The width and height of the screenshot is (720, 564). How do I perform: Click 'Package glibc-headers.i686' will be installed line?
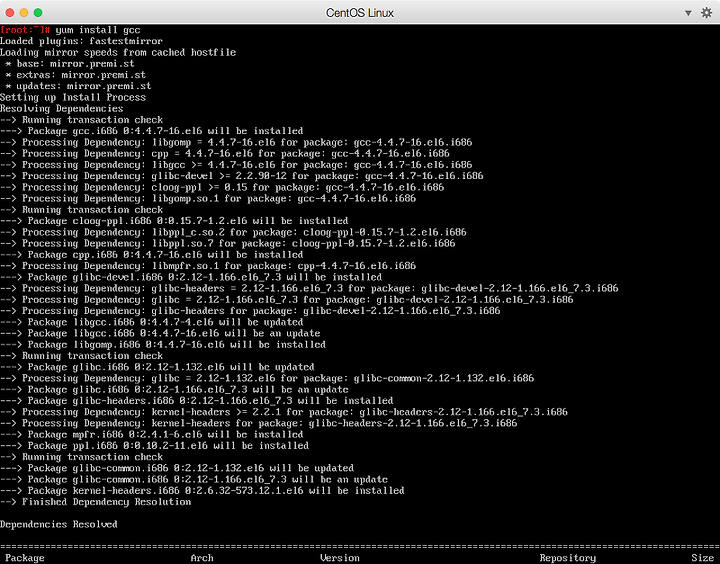pos(197,401)
